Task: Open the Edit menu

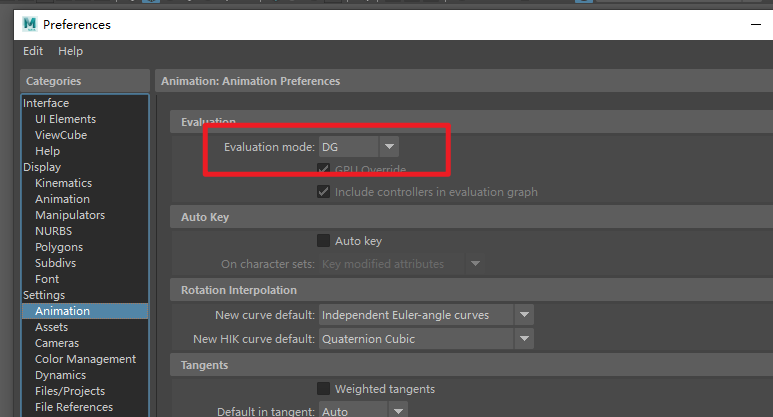Action: tap(33, 51)
